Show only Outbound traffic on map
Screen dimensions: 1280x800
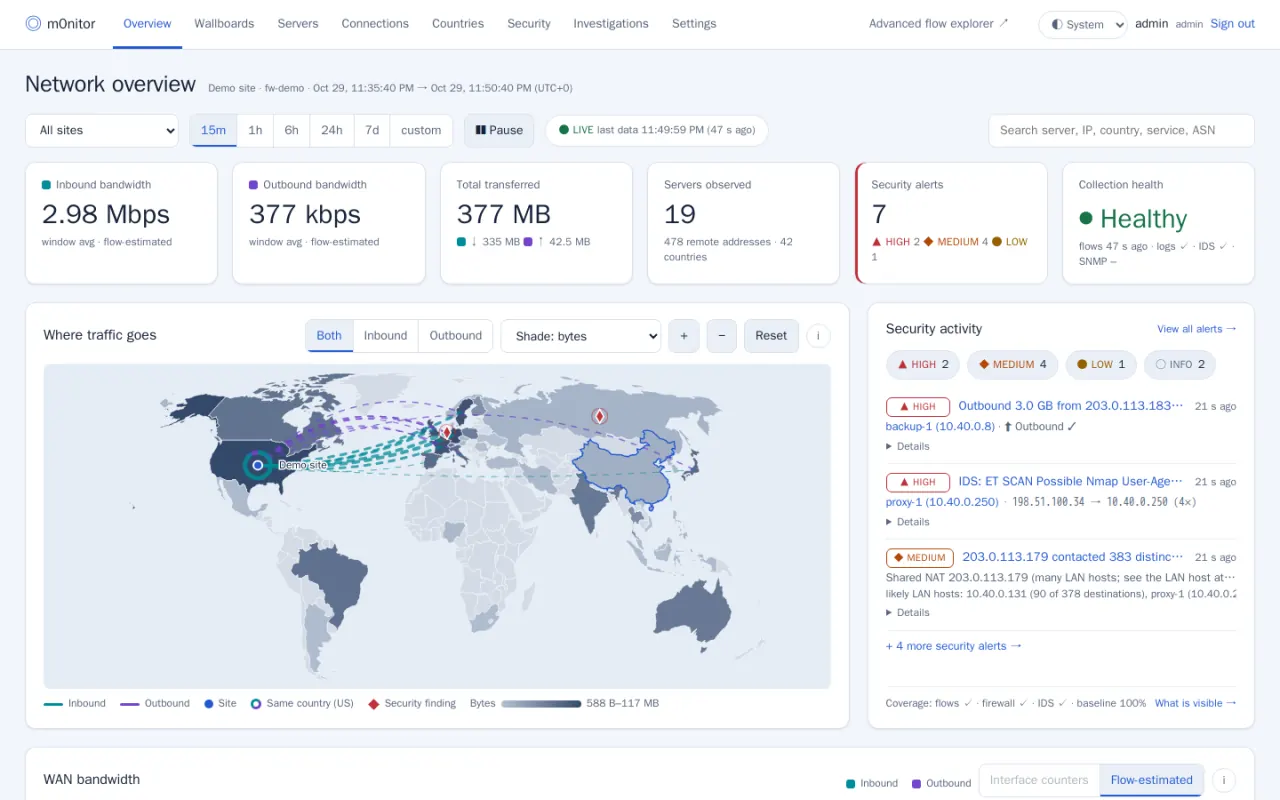click(x=456, y=336)
